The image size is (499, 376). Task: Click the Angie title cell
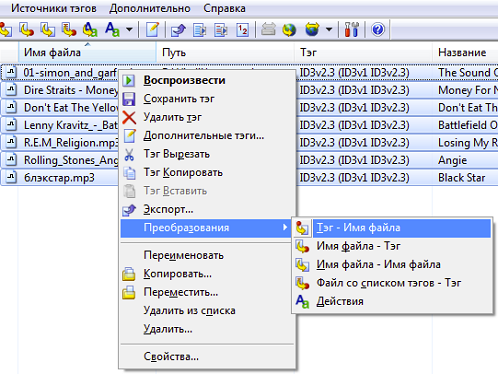pyautogui.click(x=452, y=160)
